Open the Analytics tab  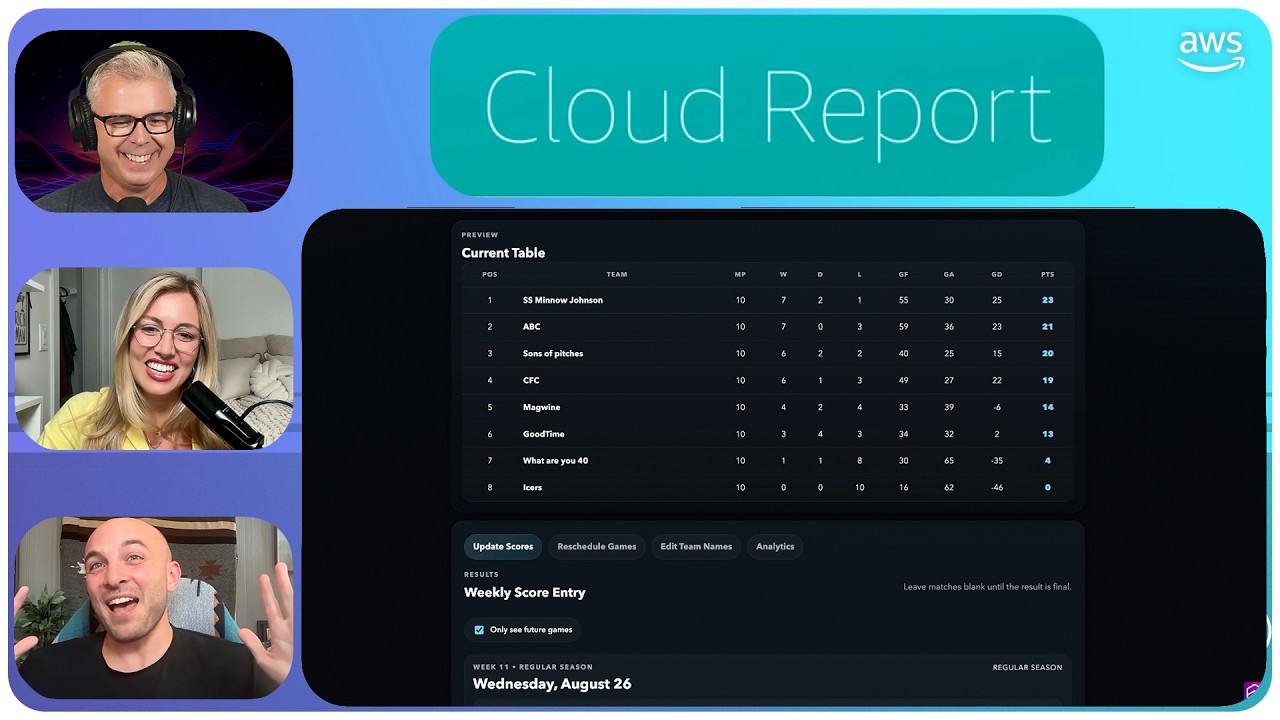(x=775, y=547)
